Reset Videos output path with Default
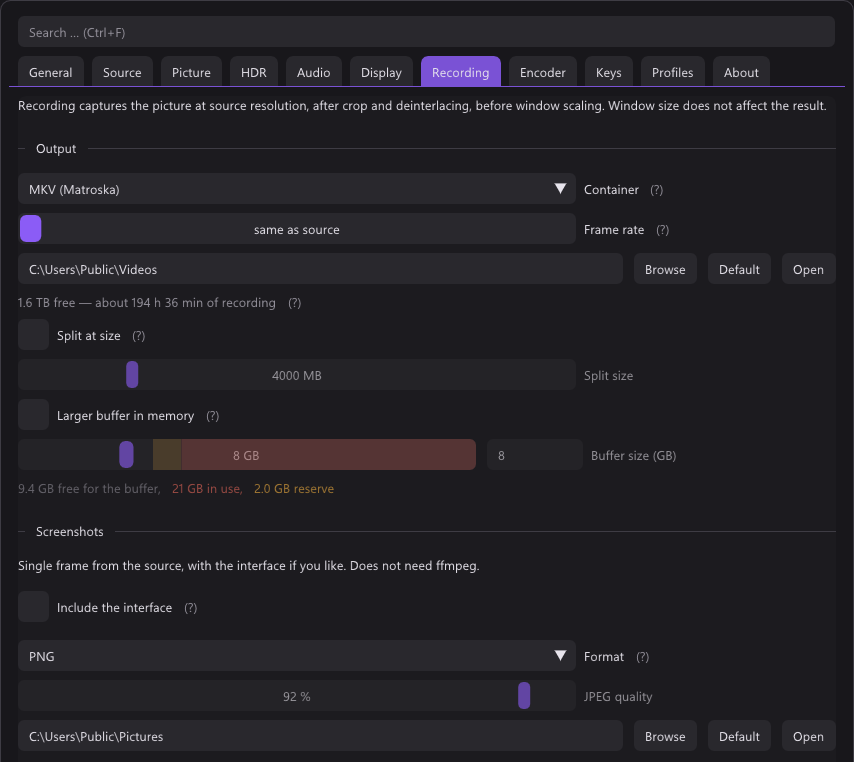The width and height of the screenshot is (854, 762). (739, 269)
